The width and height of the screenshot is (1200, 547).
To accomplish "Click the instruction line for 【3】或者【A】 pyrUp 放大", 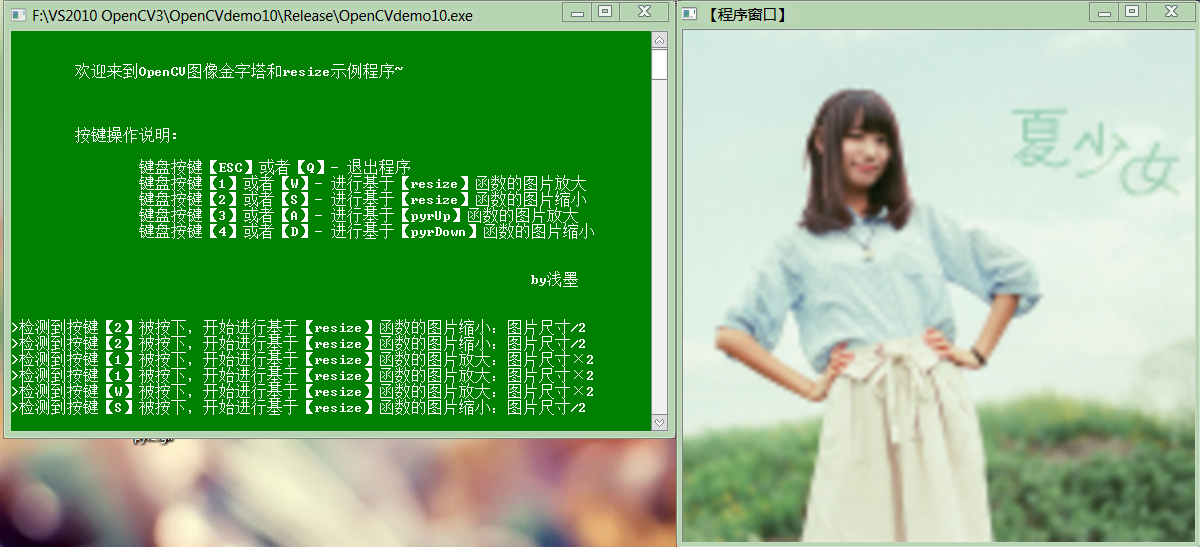I will tap(358, 215).
